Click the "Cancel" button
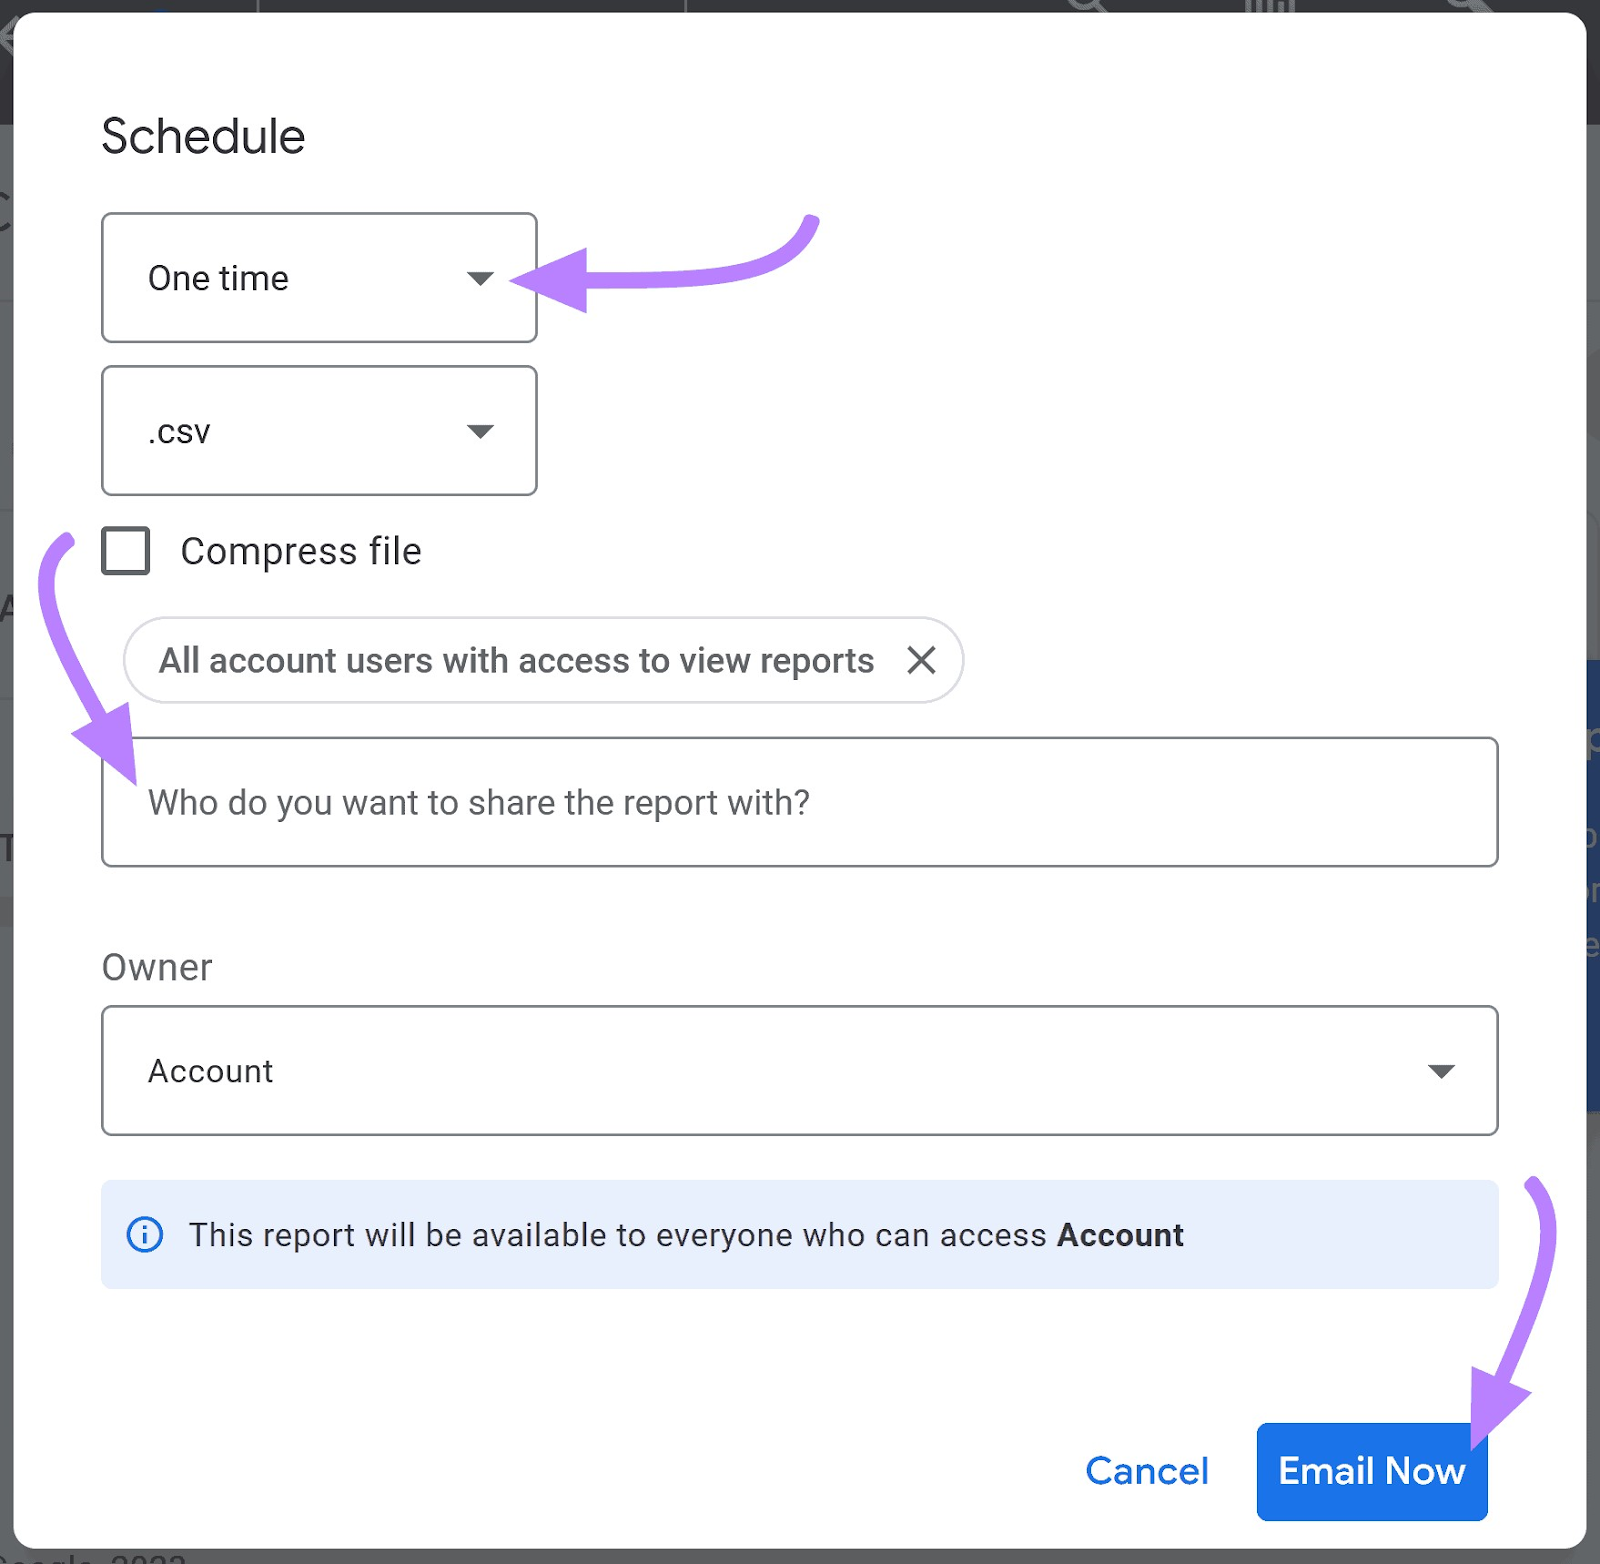 1146,1471
